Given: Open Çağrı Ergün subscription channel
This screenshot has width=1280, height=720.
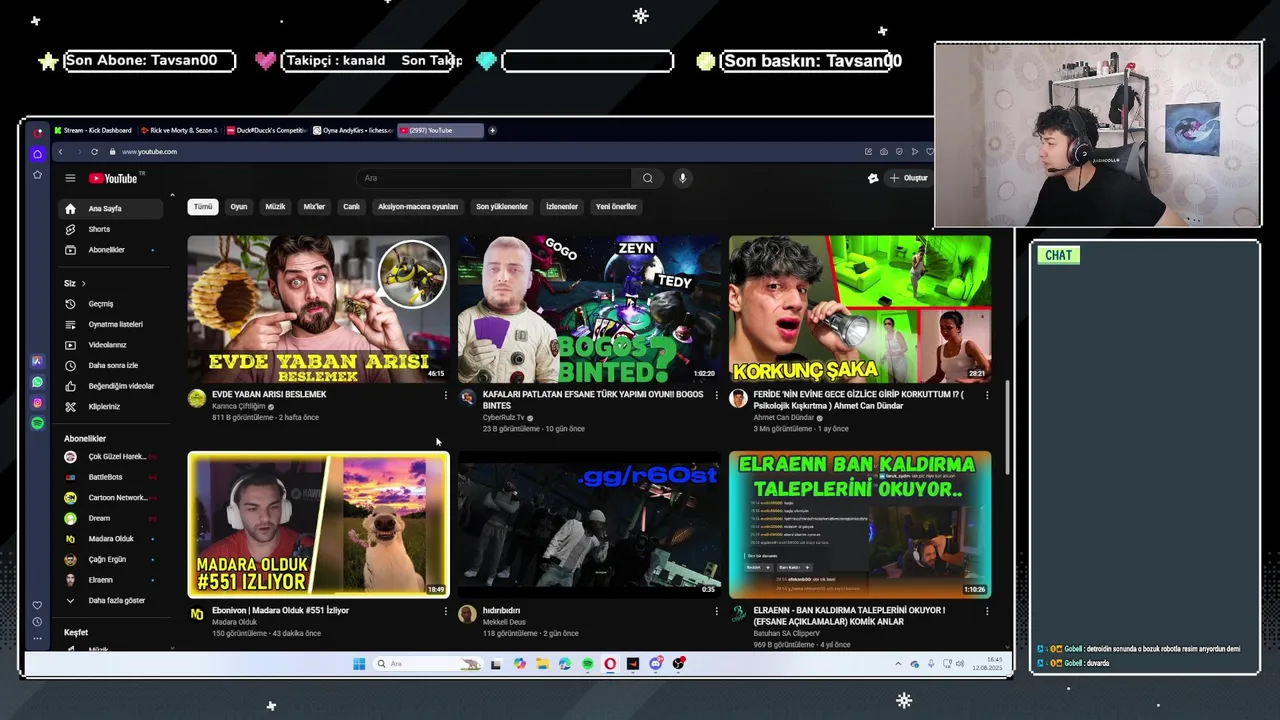Looking at the screenshot, I should click(x=110, y=559).
